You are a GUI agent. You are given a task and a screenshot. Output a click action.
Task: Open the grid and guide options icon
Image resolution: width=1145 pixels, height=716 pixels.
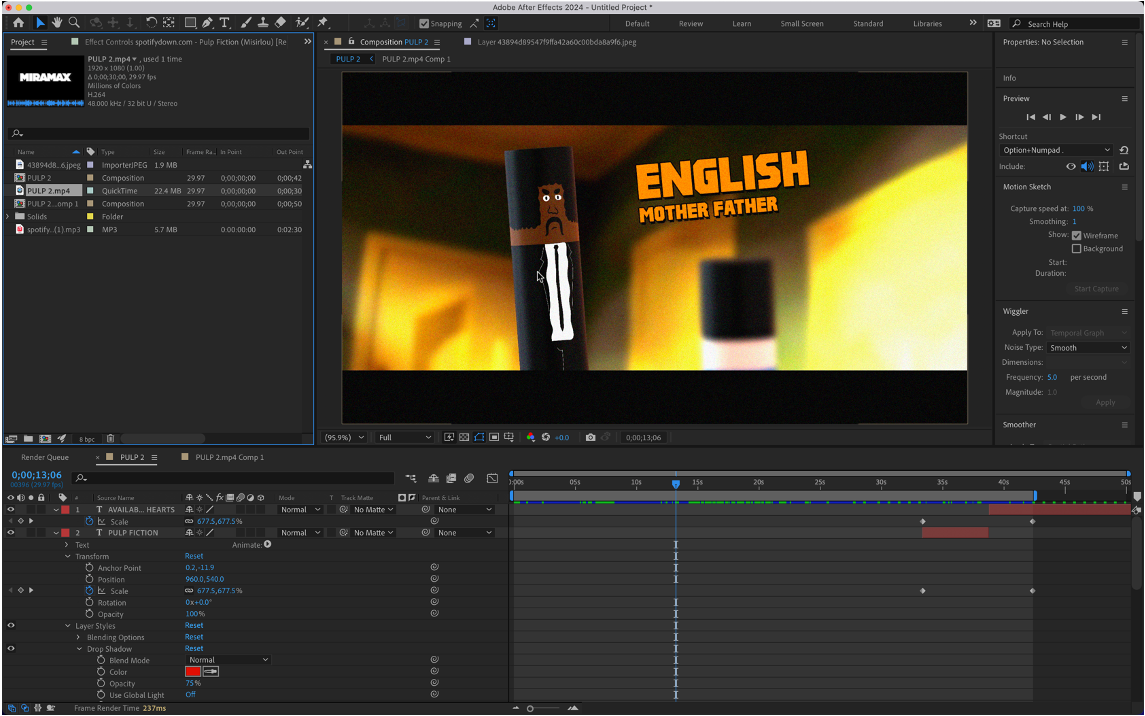509,438
